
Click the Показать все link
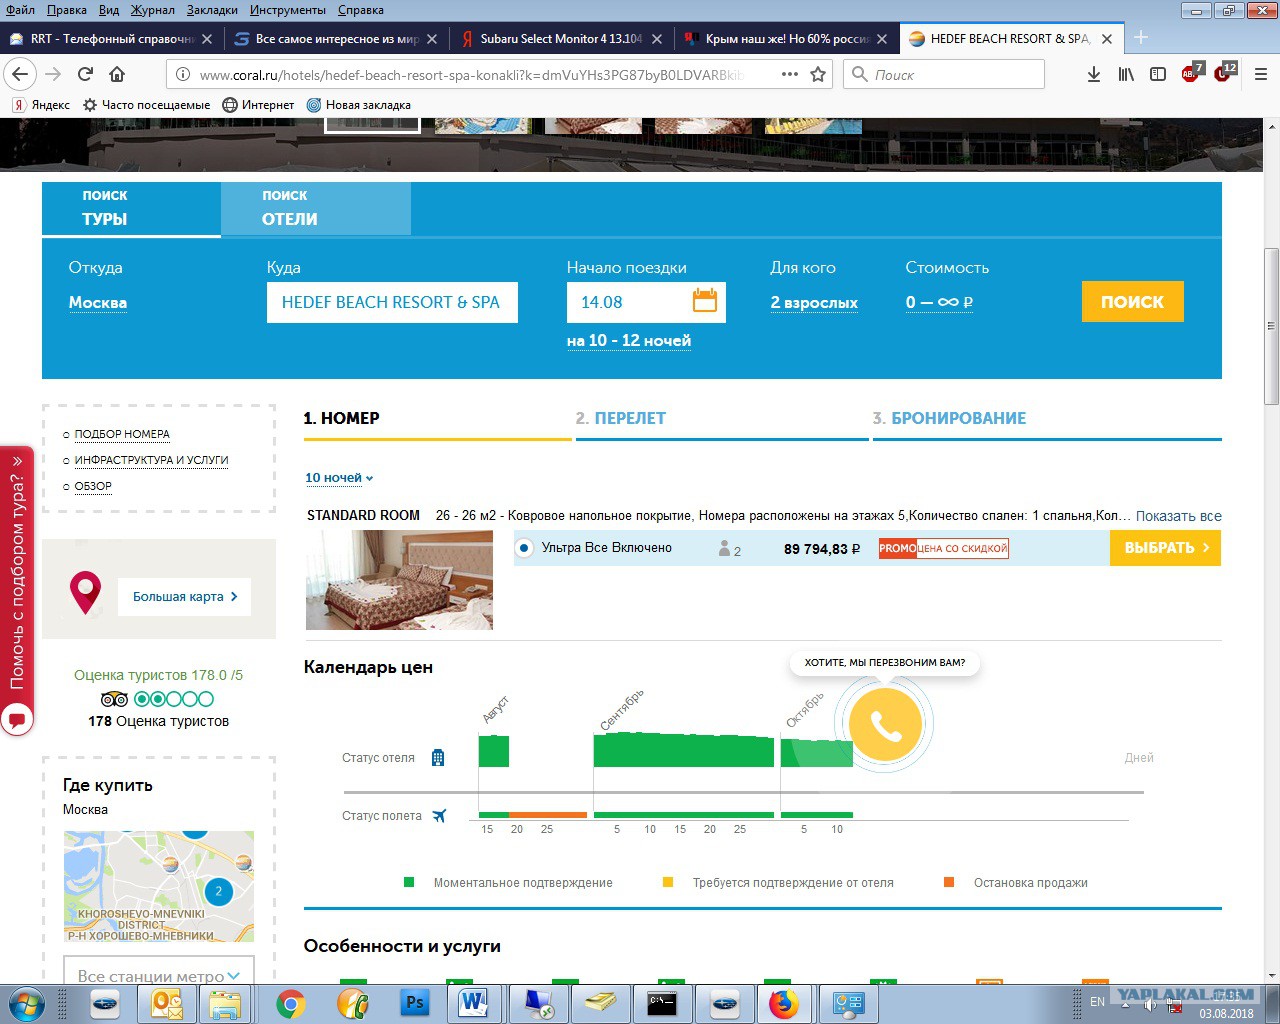[1178, 516]
